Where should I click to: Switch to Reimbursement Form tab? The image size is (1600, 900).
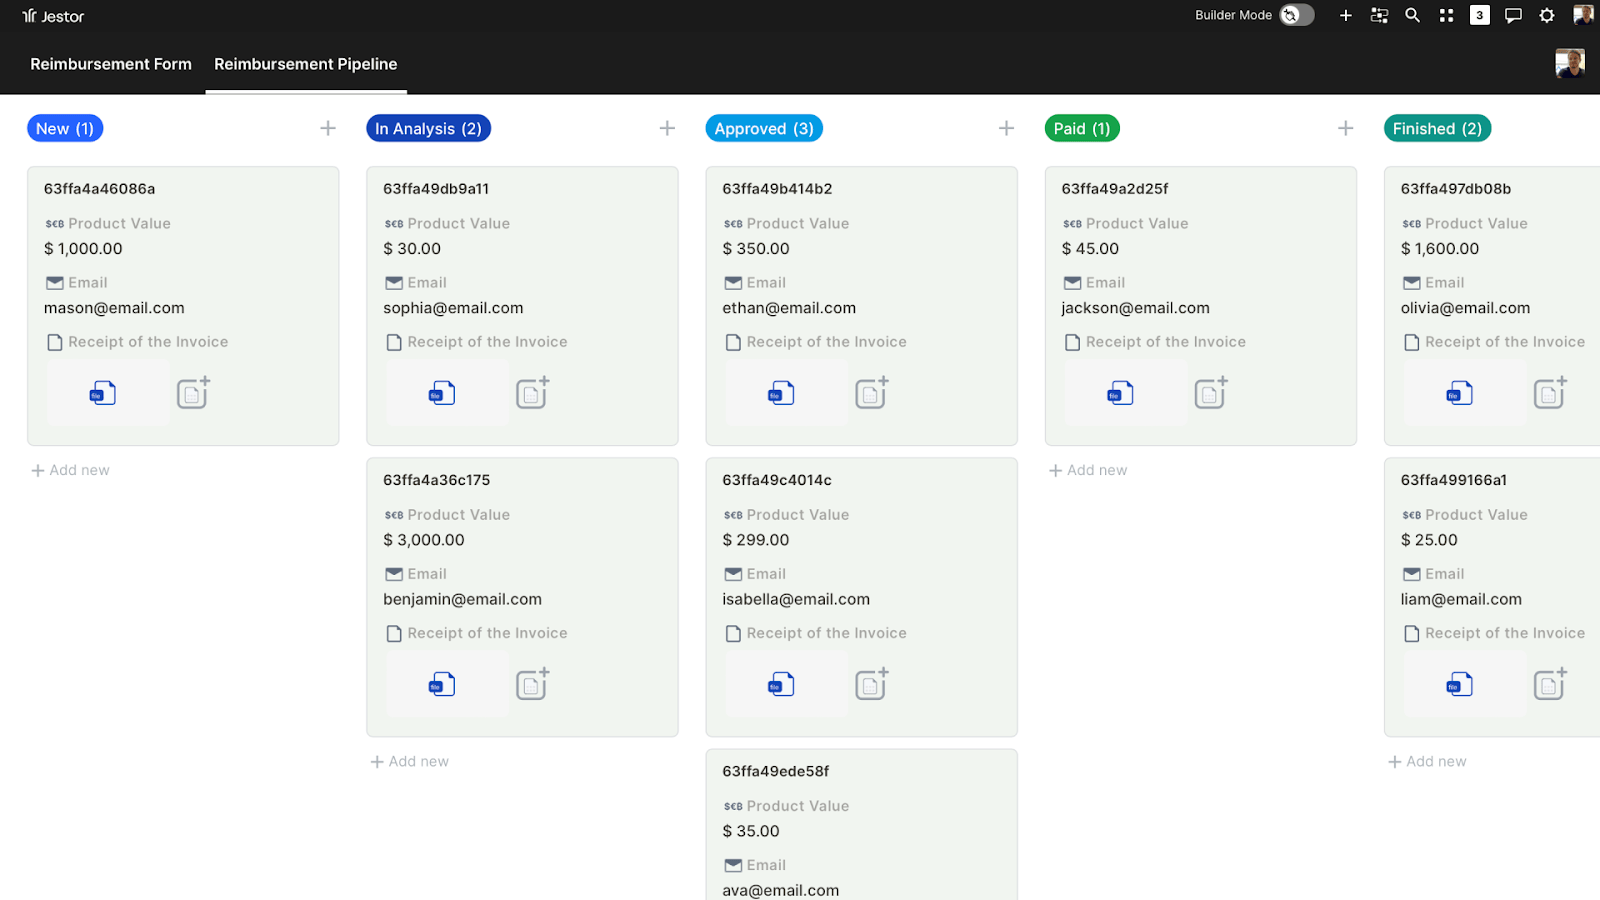(x=111, y=64)
